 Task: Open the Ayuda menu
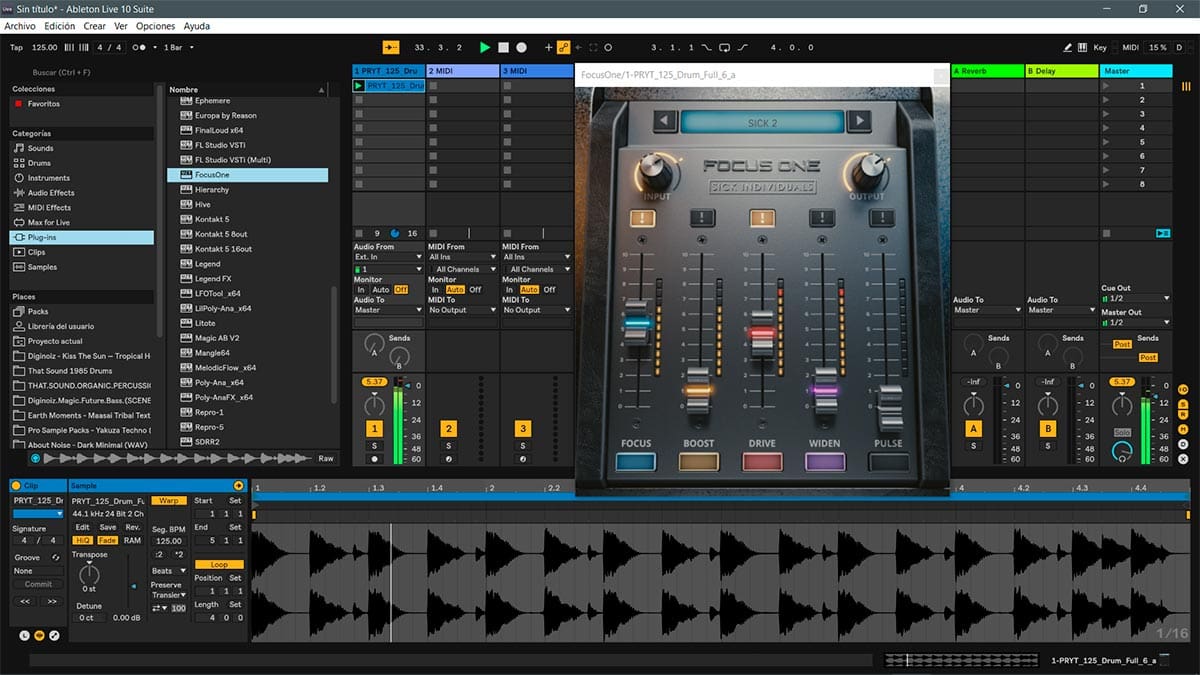(x=197, y=26)
